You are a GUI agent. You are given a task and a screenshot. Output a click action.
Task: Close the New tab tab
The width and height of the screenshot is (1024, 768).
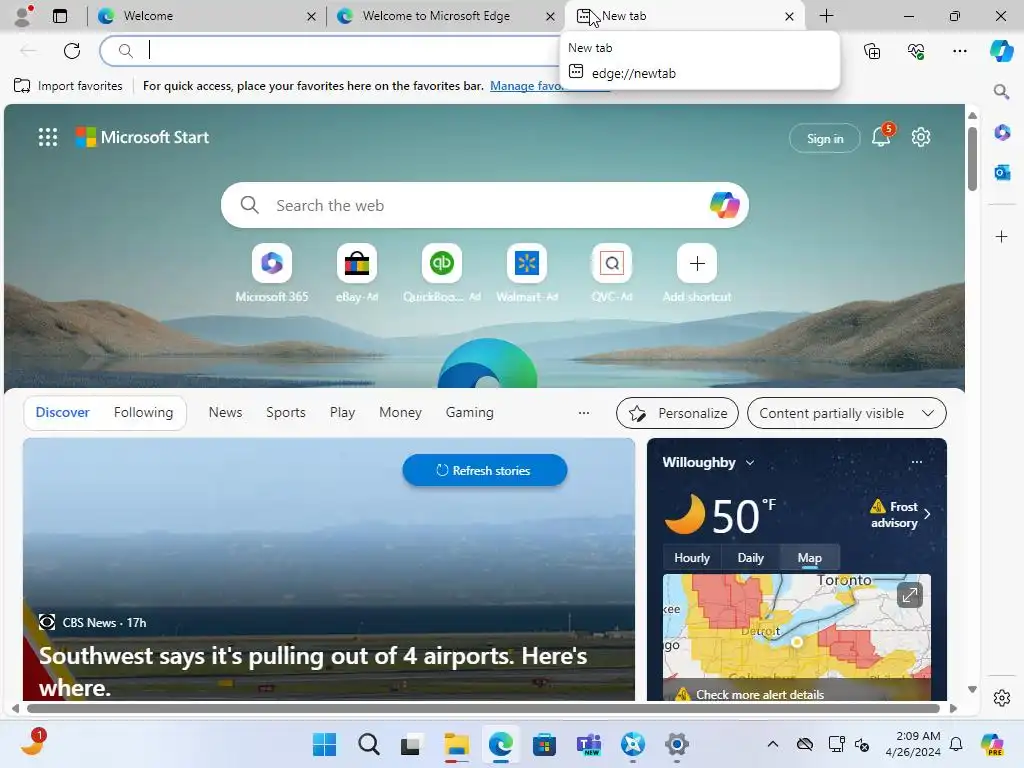(789, 16)
